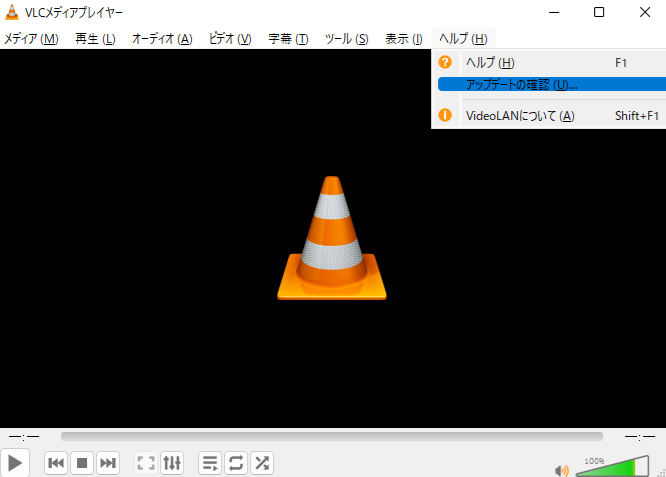Open the メディア menu
666x477 pixels.
tap(31, 39)
